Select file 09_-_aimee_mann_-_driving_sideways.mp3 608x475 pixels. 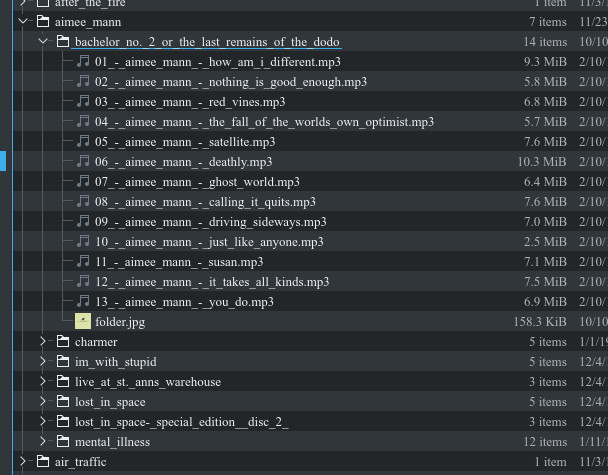[x=211, y=222]
